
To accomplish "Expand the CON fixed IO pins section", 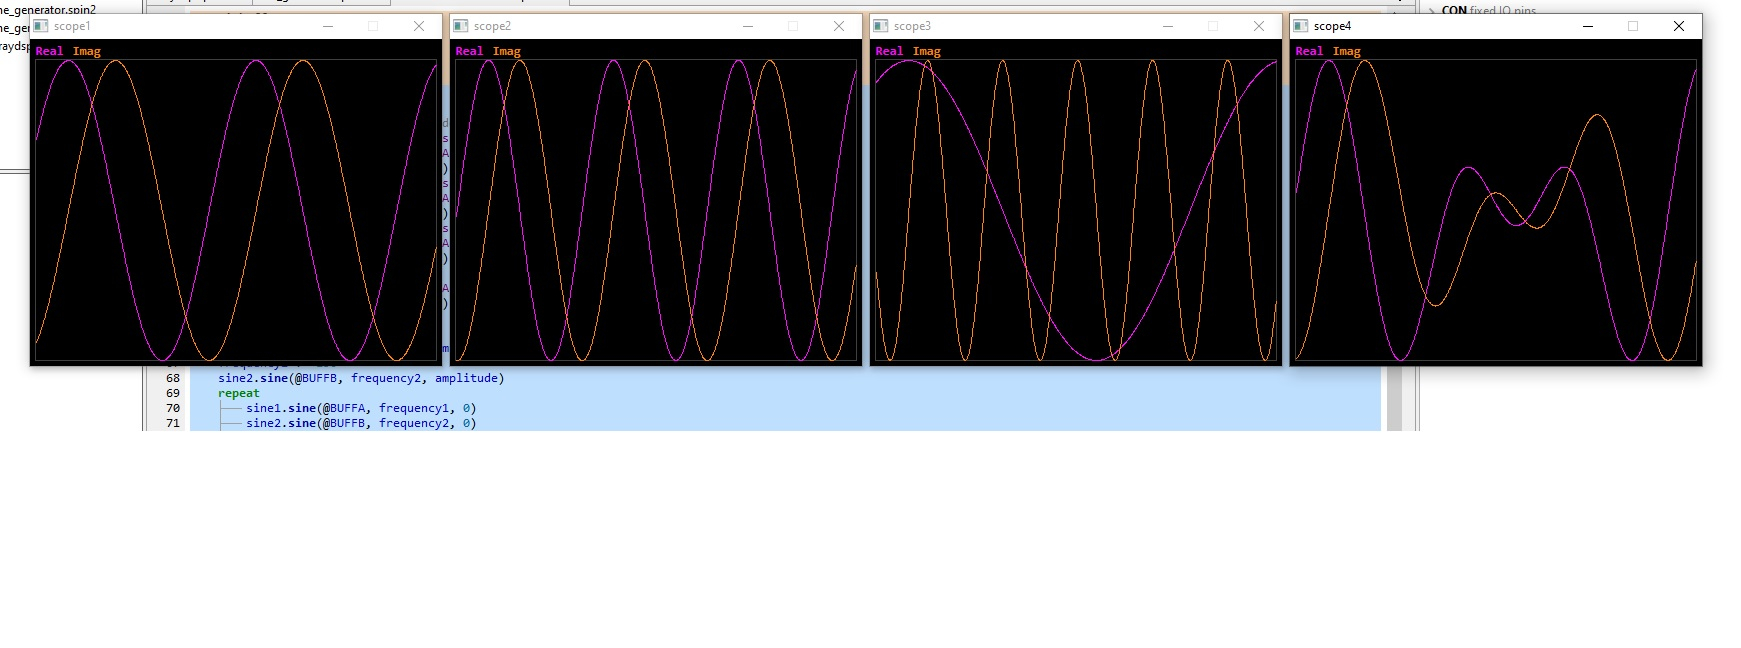I will pos(1432,11).
